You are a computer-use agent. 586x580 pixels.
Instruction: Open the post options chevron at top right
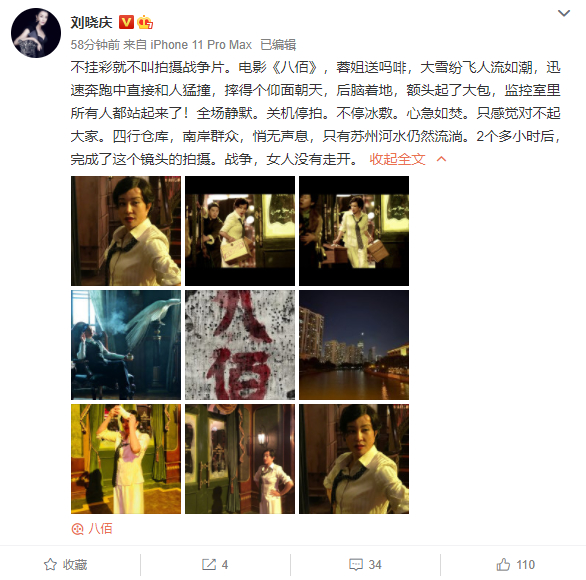tap(564, 13)
